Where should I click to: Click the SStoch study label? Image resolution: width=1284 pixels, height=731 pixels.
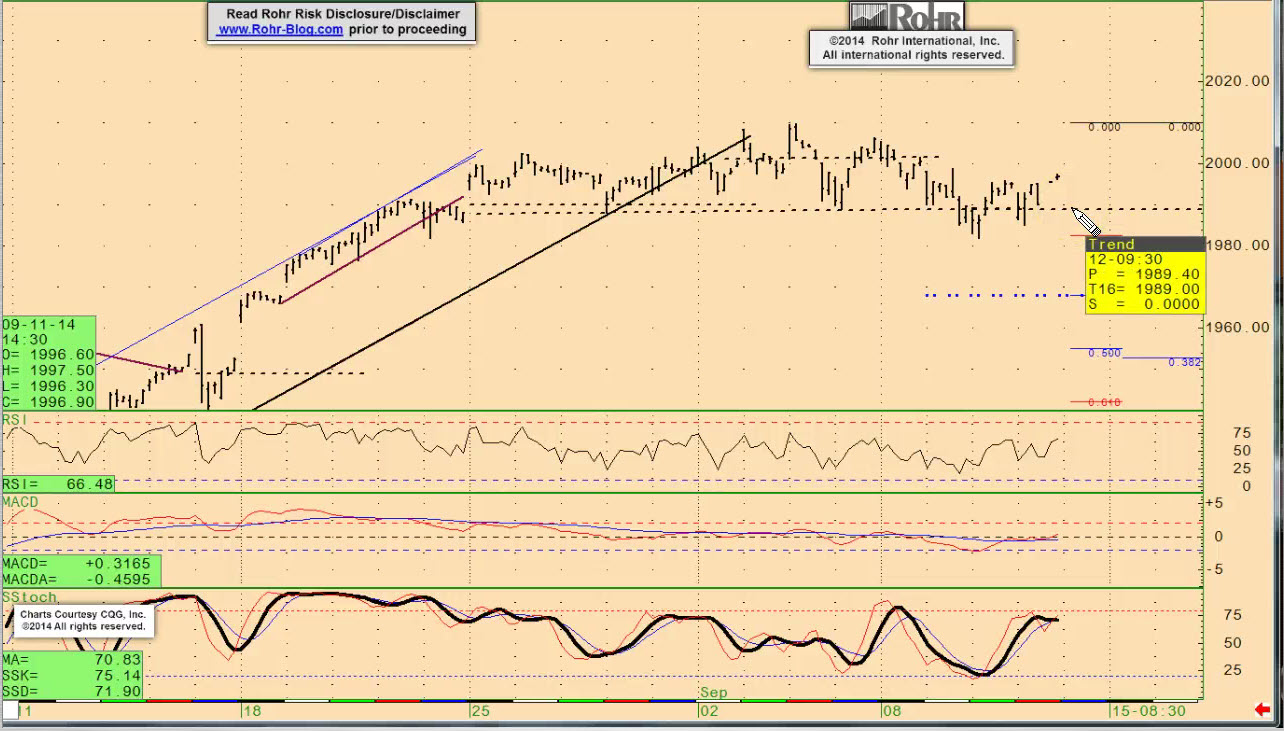click(x=29, y=596)
